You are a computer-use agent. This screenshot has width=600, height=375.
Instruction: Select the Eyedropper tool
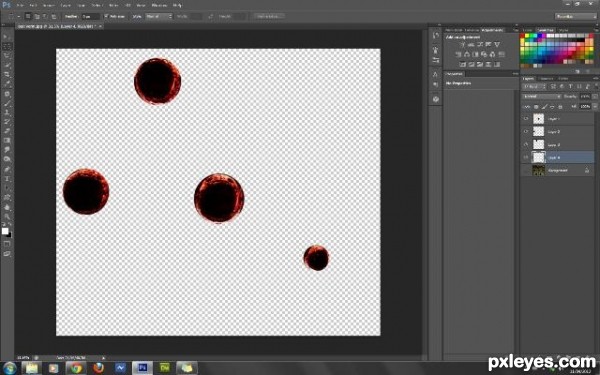tap(7, 84)
